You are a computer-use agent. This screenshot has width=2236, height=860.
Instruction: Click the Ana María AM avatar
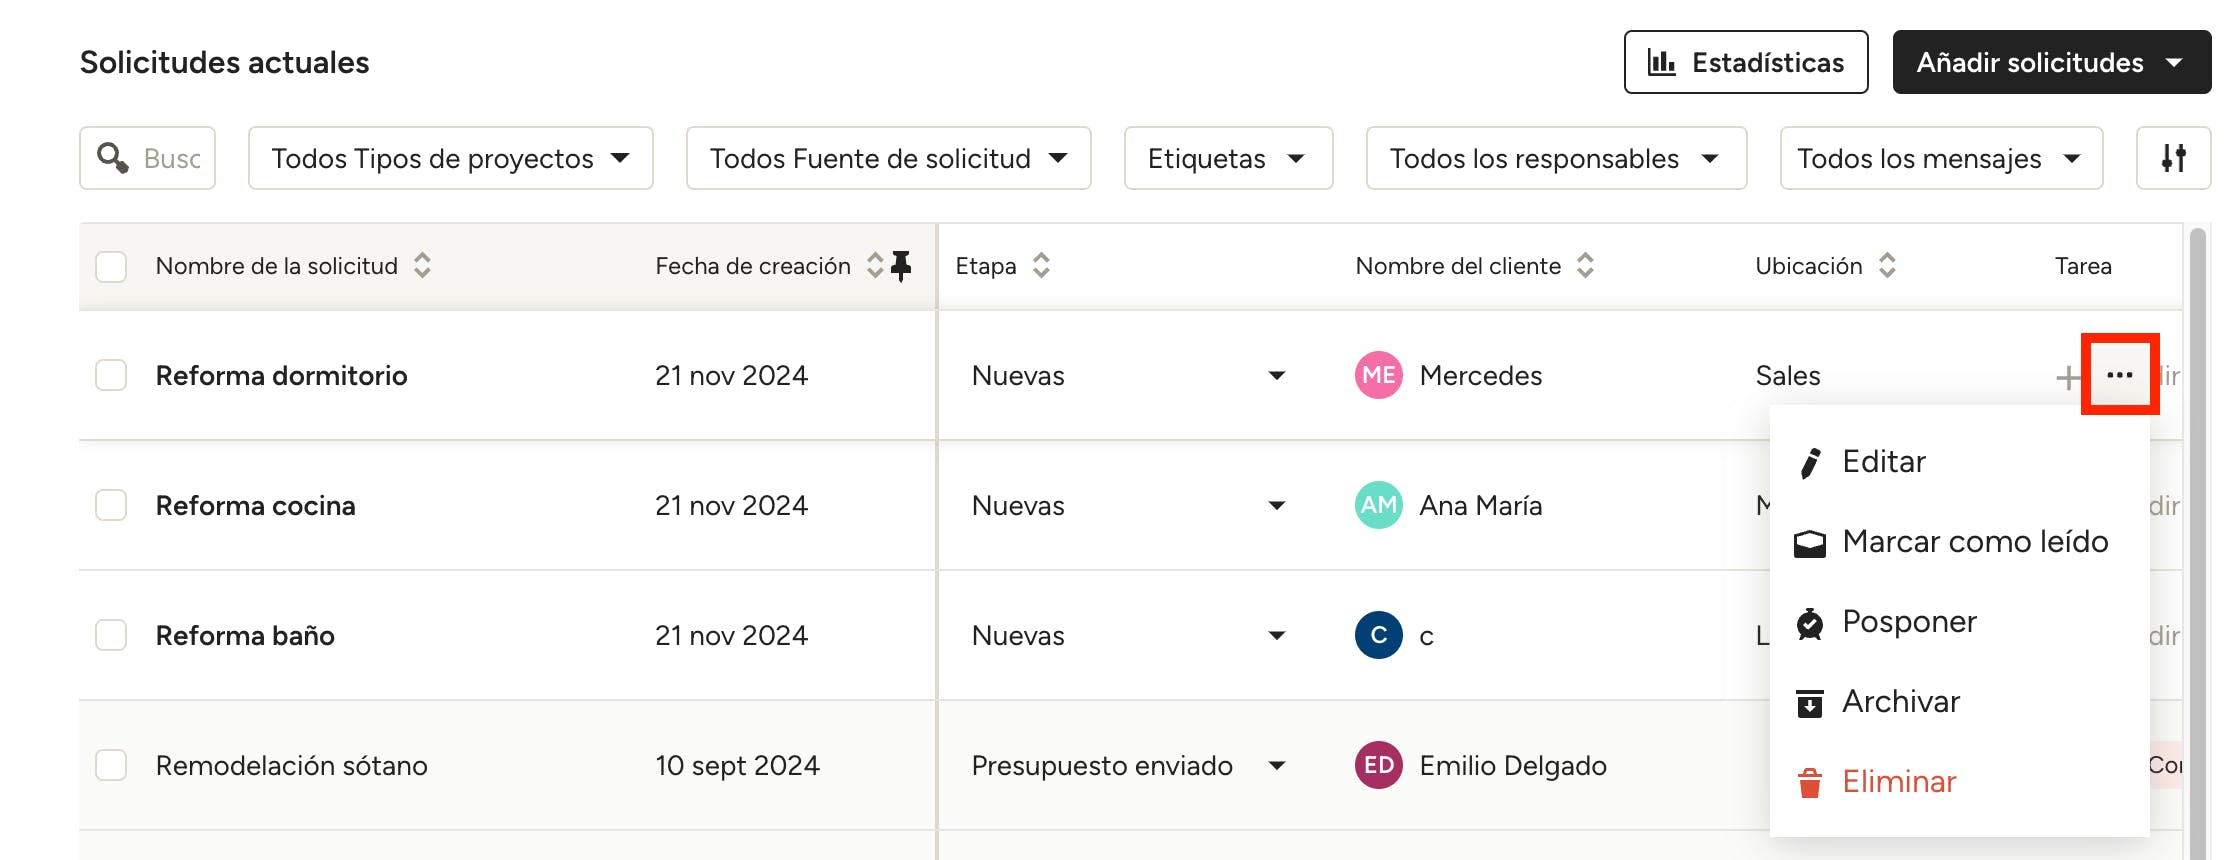1378,505
